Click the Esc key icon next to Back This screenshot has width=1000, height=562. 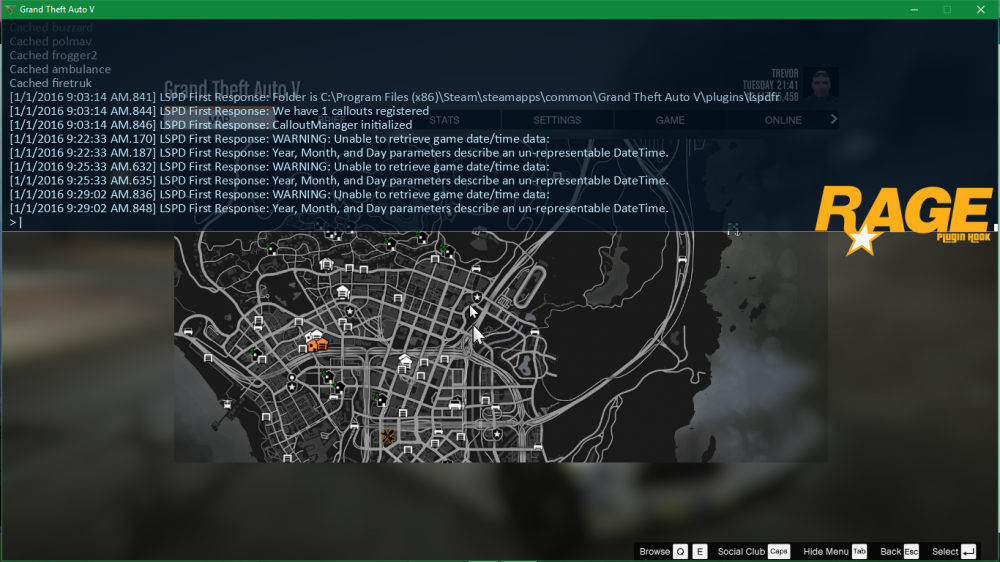[x=911, y=551]
